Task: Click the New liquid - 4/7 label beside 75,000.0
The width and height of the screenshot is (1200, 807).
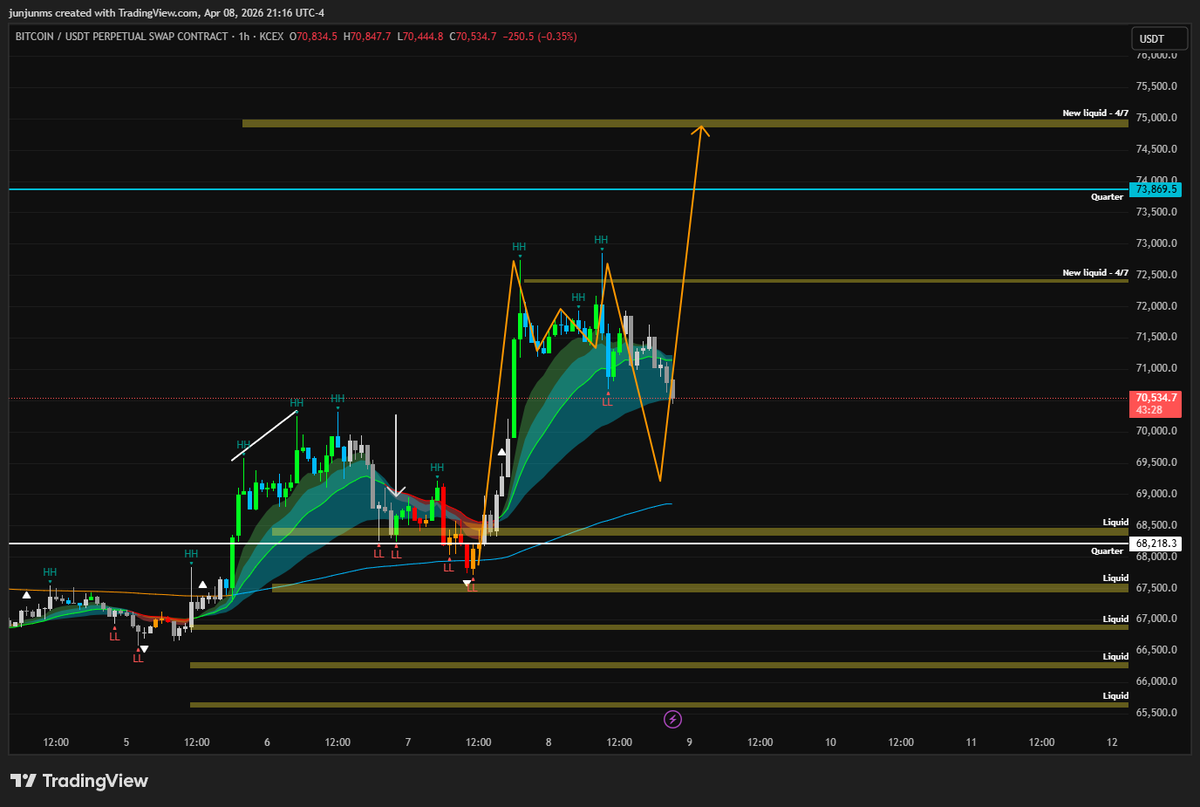Action: coord(1095,113)
